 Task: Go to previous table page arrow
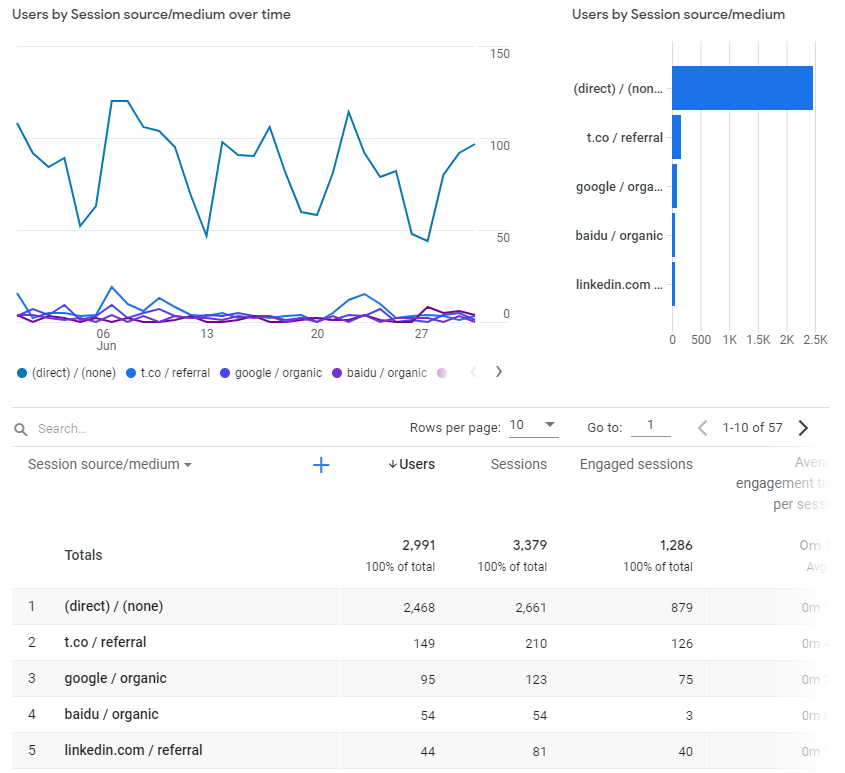(x=702, y=428)
